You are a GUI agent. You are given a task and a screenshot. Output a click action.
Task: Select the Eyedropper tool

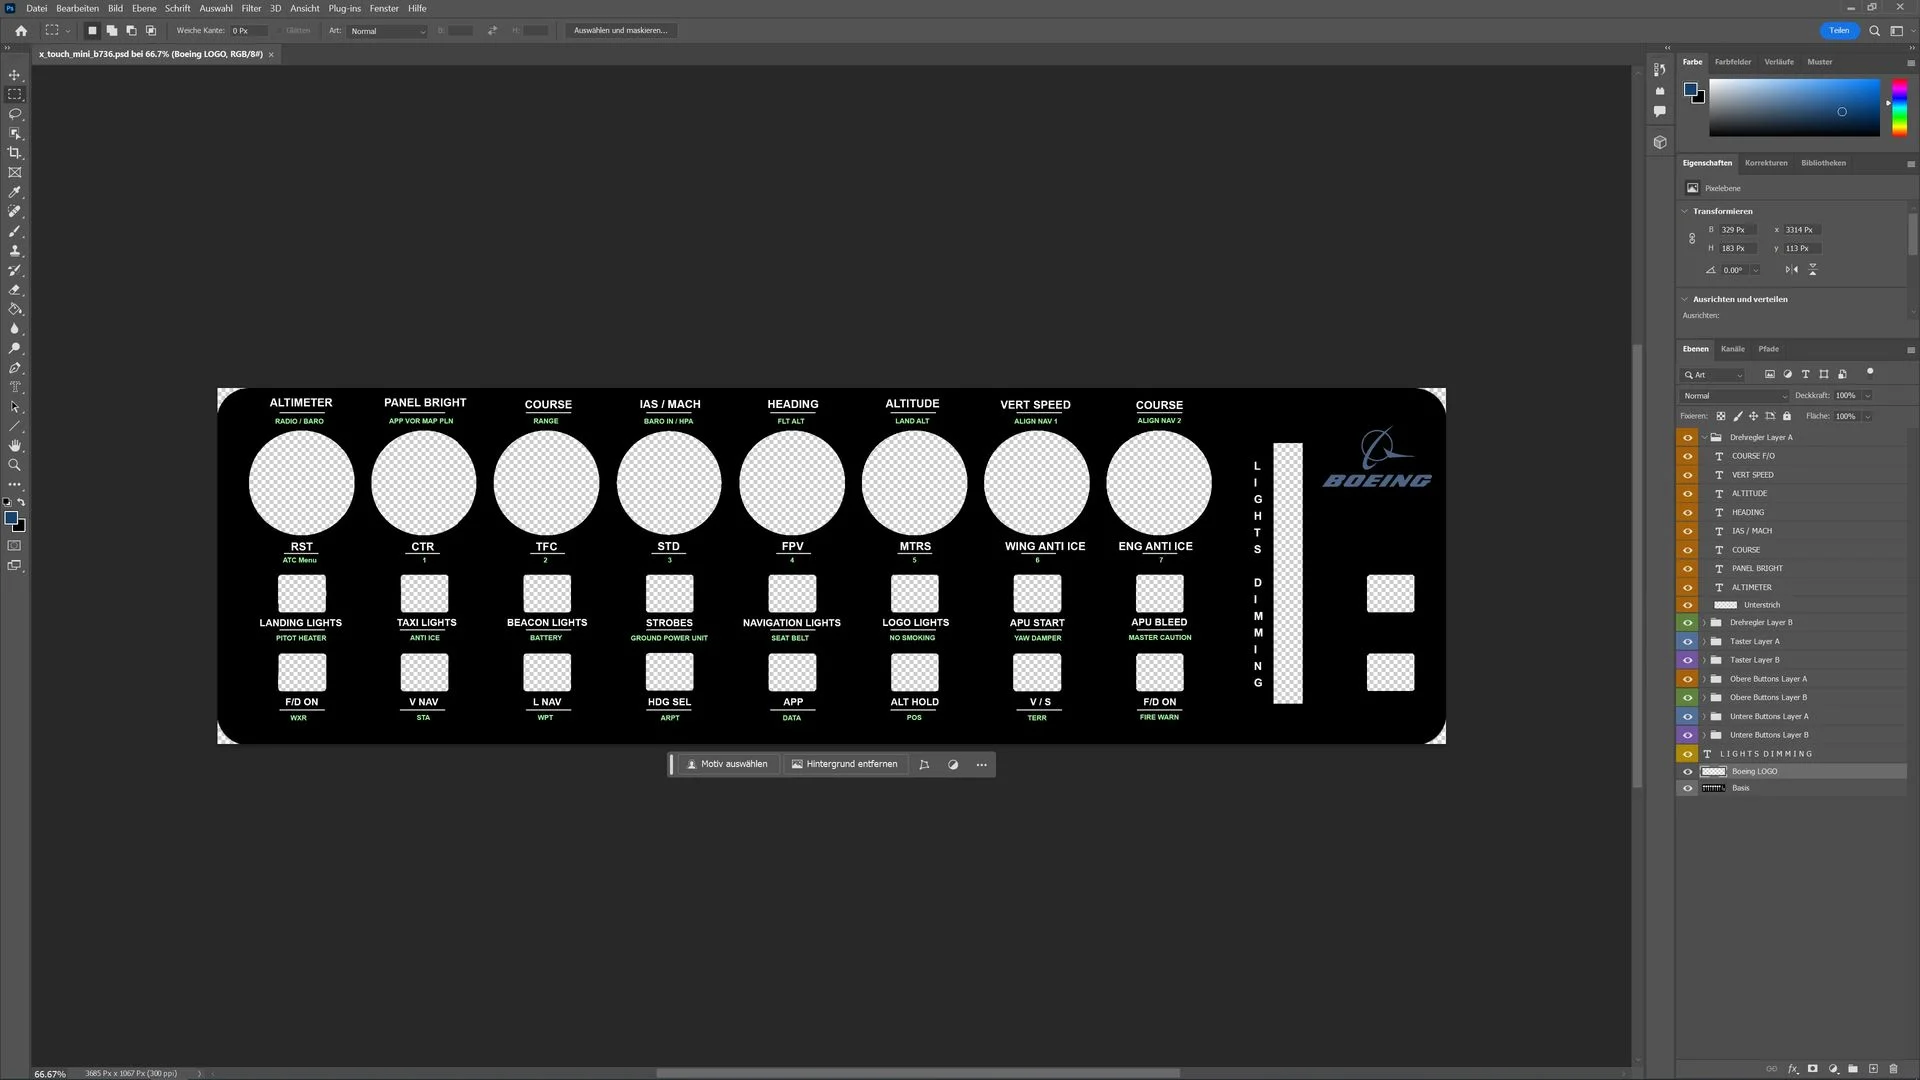15,192
